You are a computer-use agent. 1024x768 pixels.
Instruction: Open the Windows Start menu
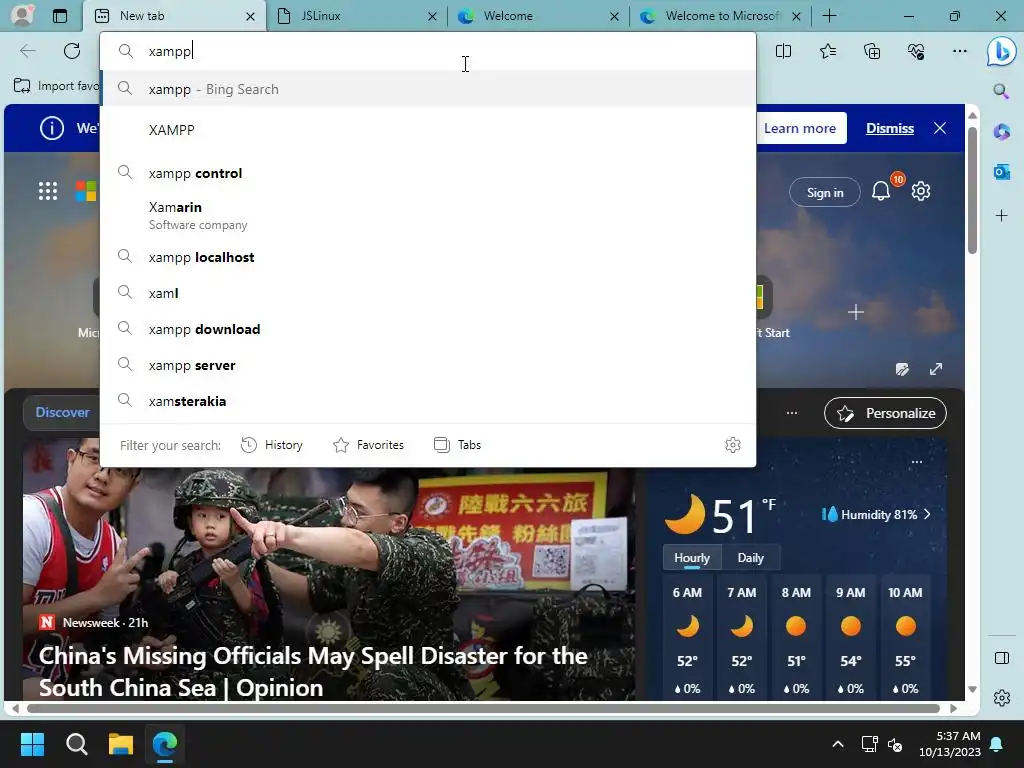coord(32,743)
